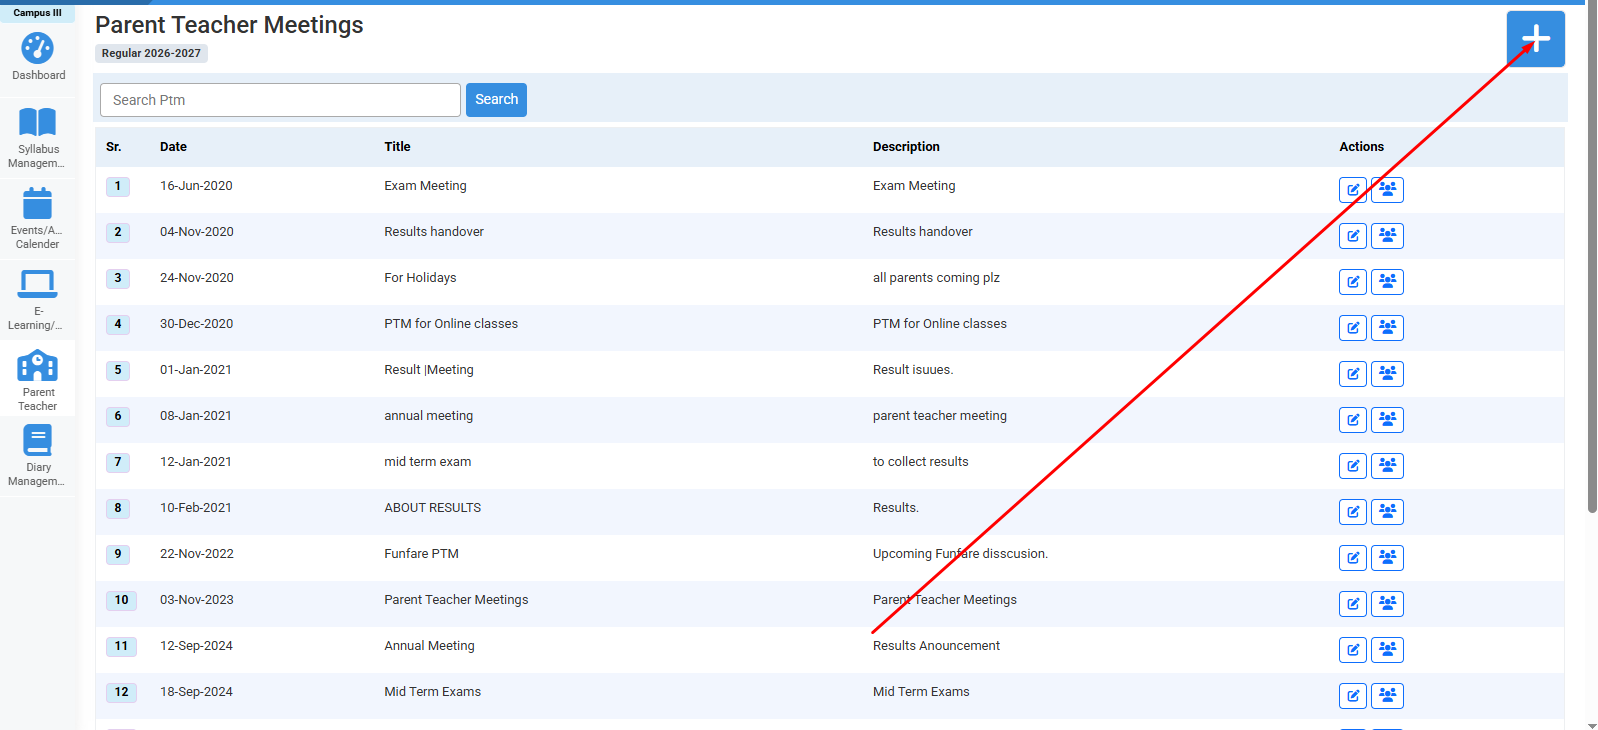The width and height of the screenshot is (1598, 730).
Task: Open Diary Management sidebar item
Action: (x=38, y=456)
